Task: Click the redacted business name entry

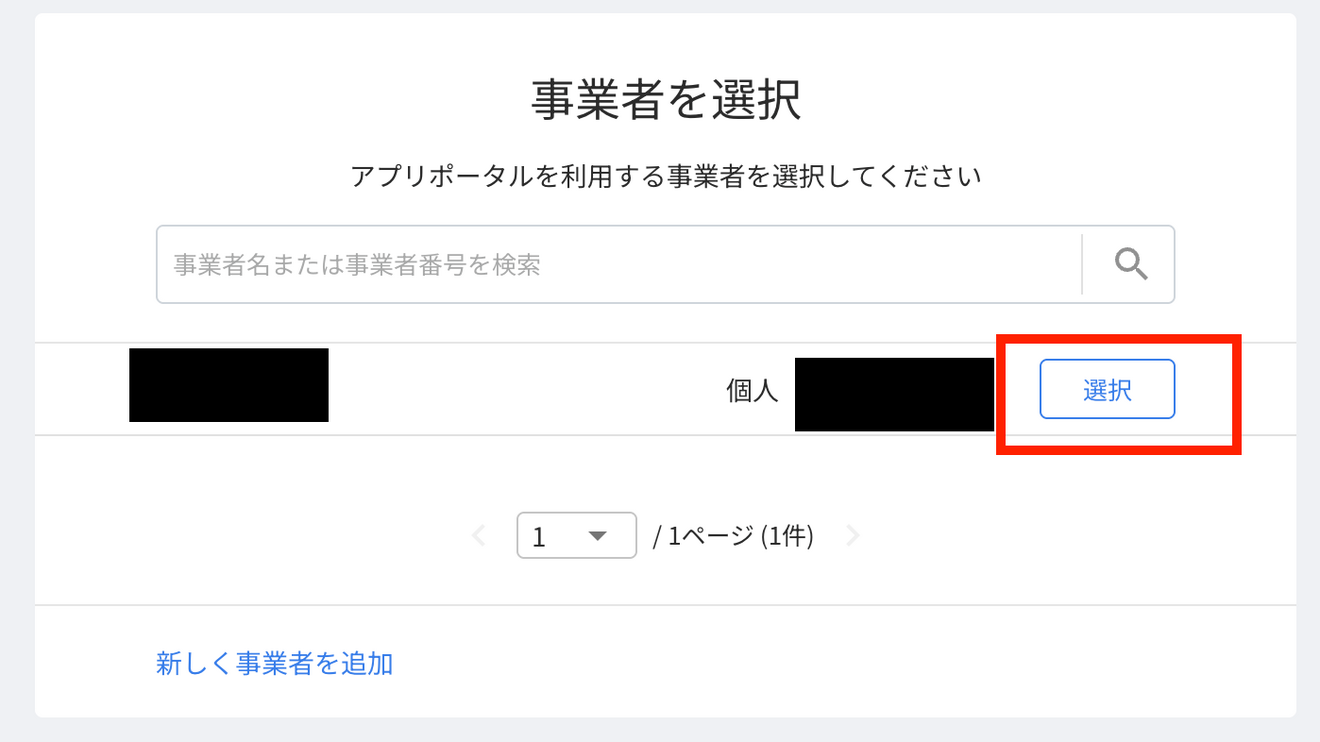Action: (x=228, y=386)
